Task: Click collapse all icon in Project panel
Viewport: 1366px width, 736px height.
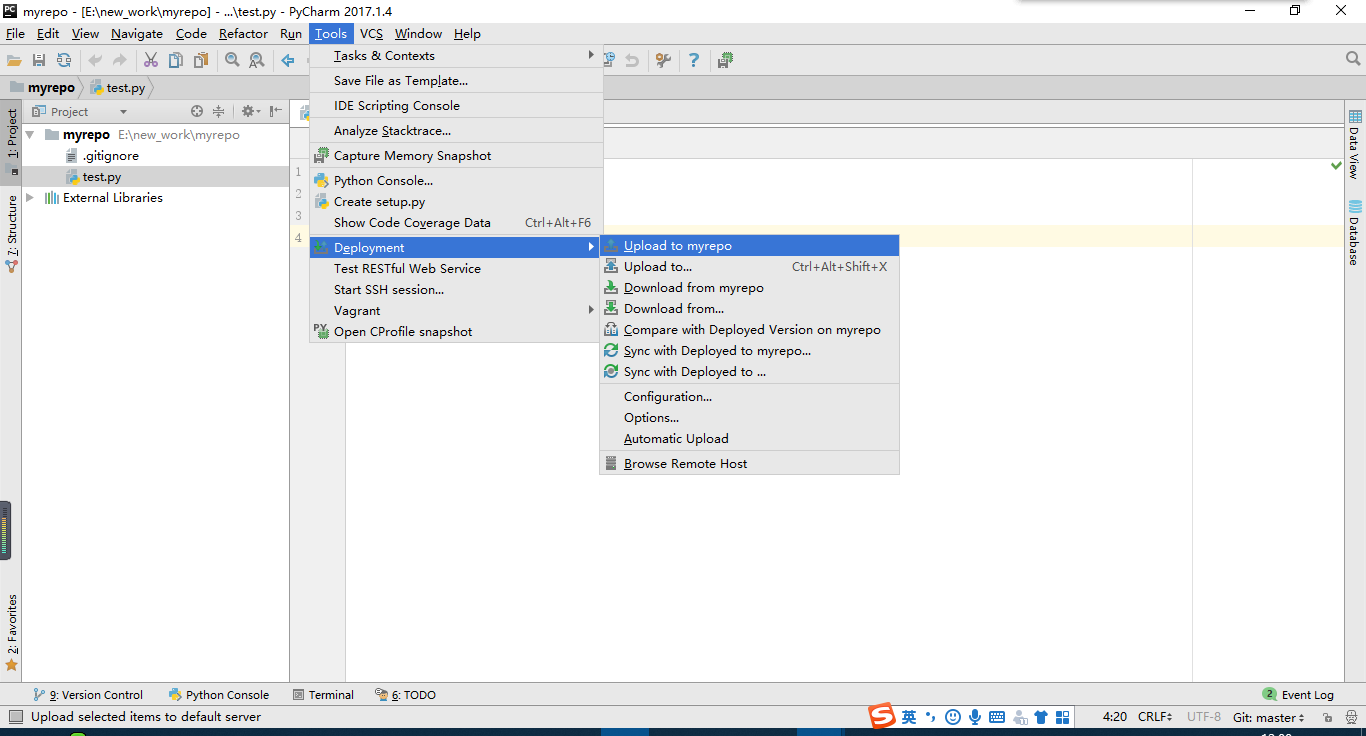Action: pos(219,112)
